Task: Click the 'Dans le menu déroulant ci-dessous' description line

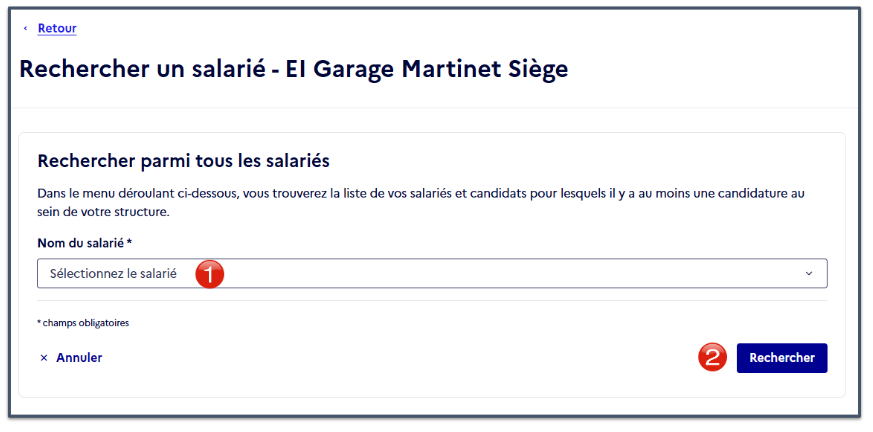Action: 421,194
